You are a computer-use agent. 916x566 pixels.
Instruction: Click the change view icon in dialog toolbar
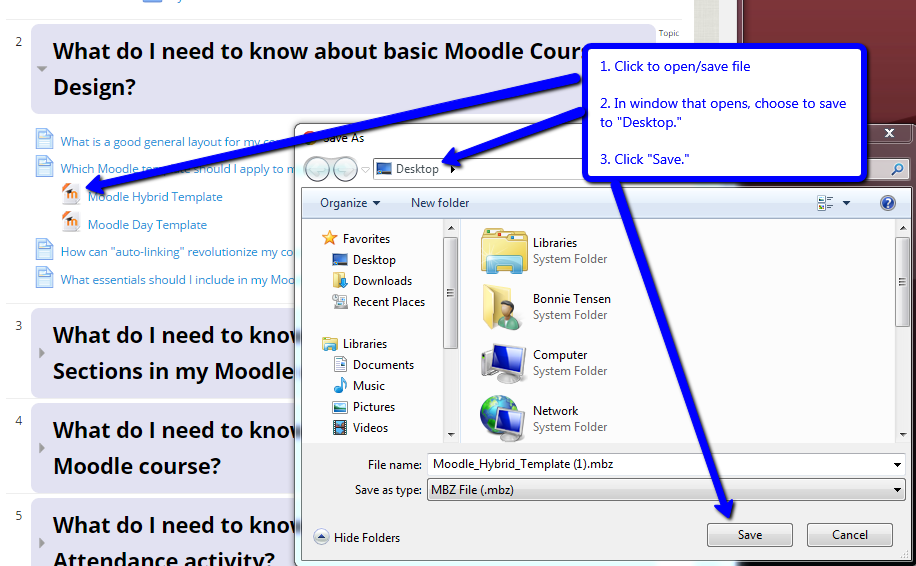tap(825, 203)
